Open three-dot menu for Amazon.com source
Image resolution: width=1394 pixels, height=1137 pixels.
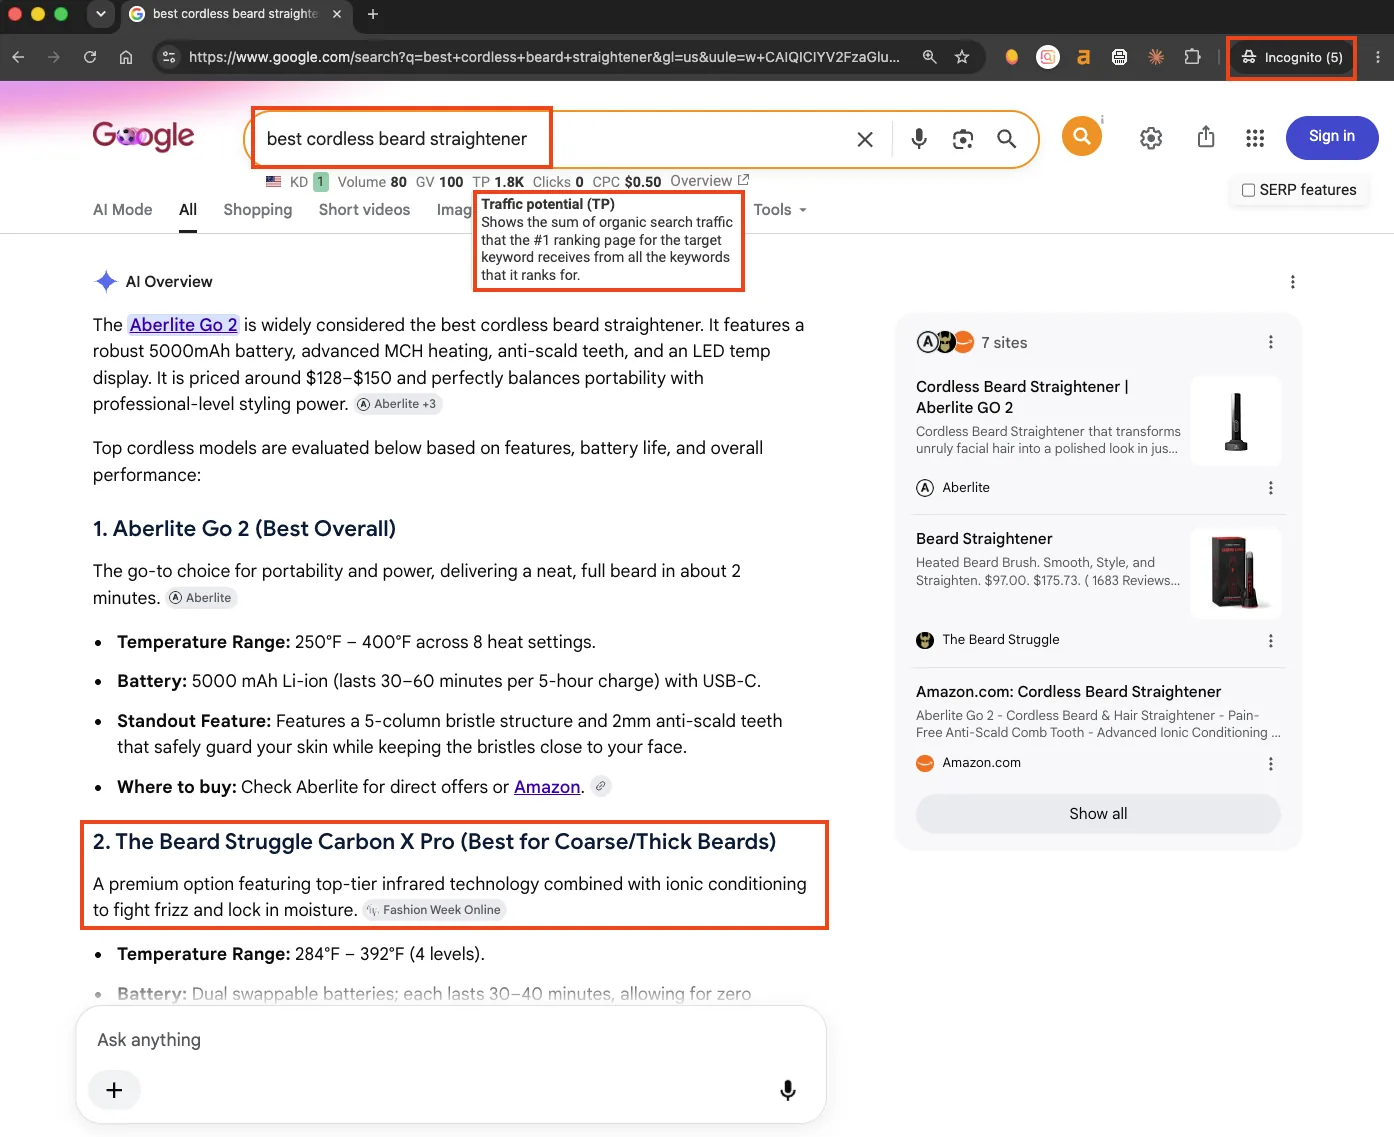point(1271,764)
